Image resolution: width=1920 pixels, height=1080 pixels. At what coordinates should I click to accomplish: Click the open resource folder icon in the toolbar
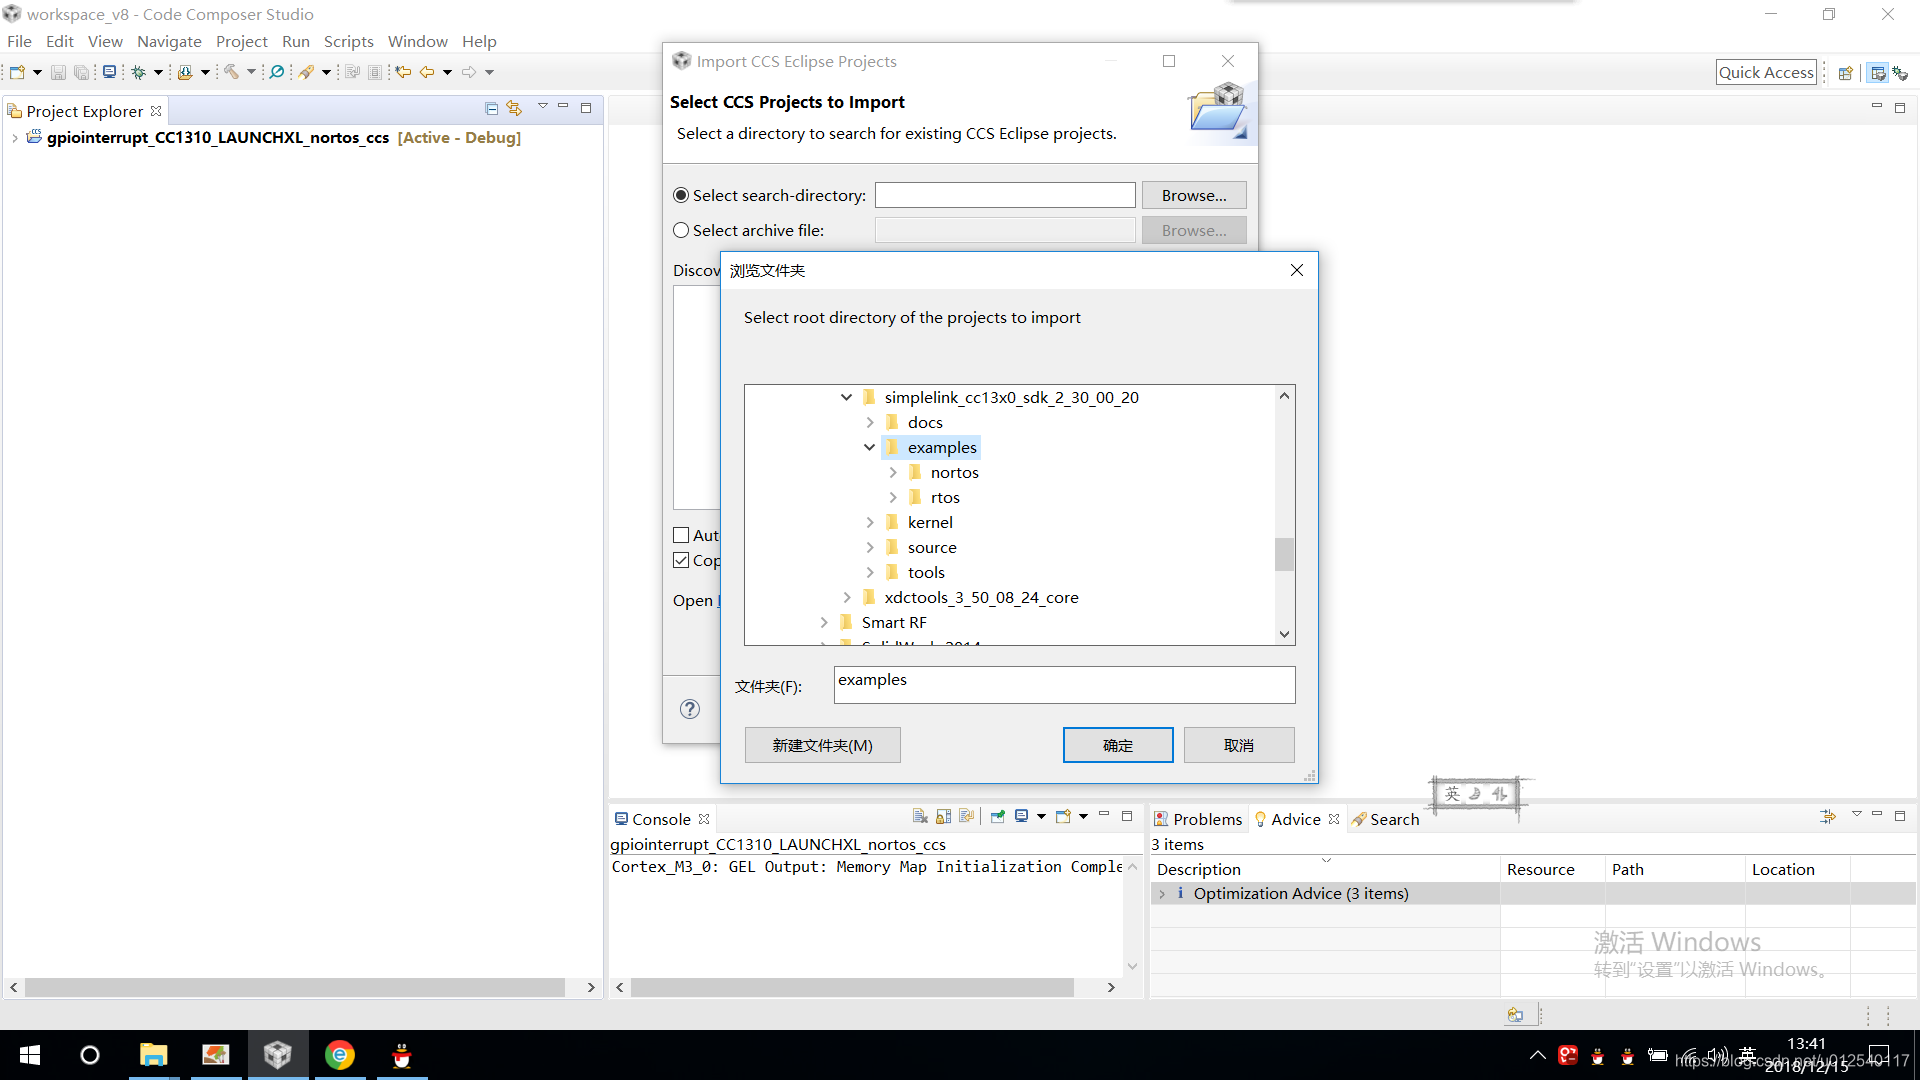185,72
